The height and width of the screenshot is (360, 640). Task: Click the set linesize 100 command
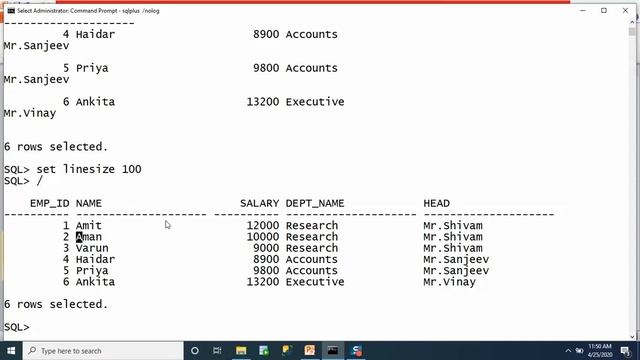point(89,169)
